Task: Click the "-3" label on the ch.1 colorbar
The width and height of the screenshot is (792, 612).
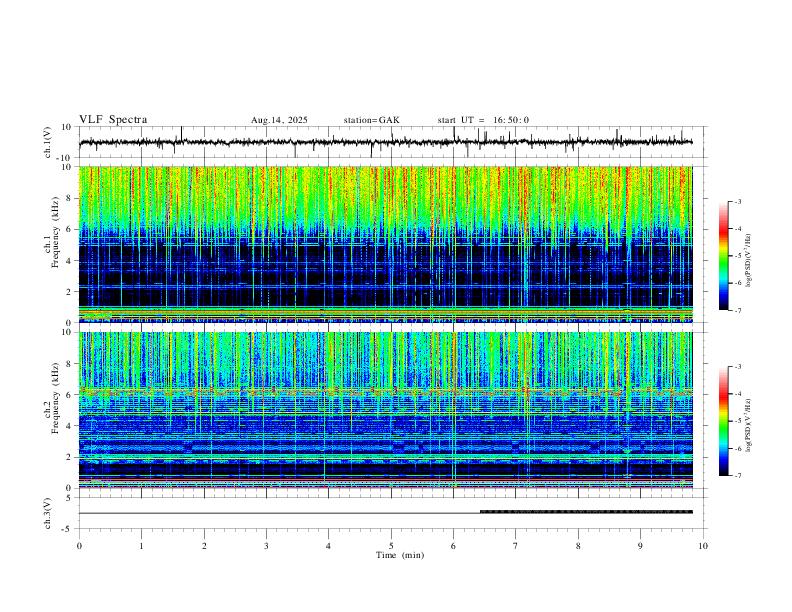Action: tap(737, 201)
